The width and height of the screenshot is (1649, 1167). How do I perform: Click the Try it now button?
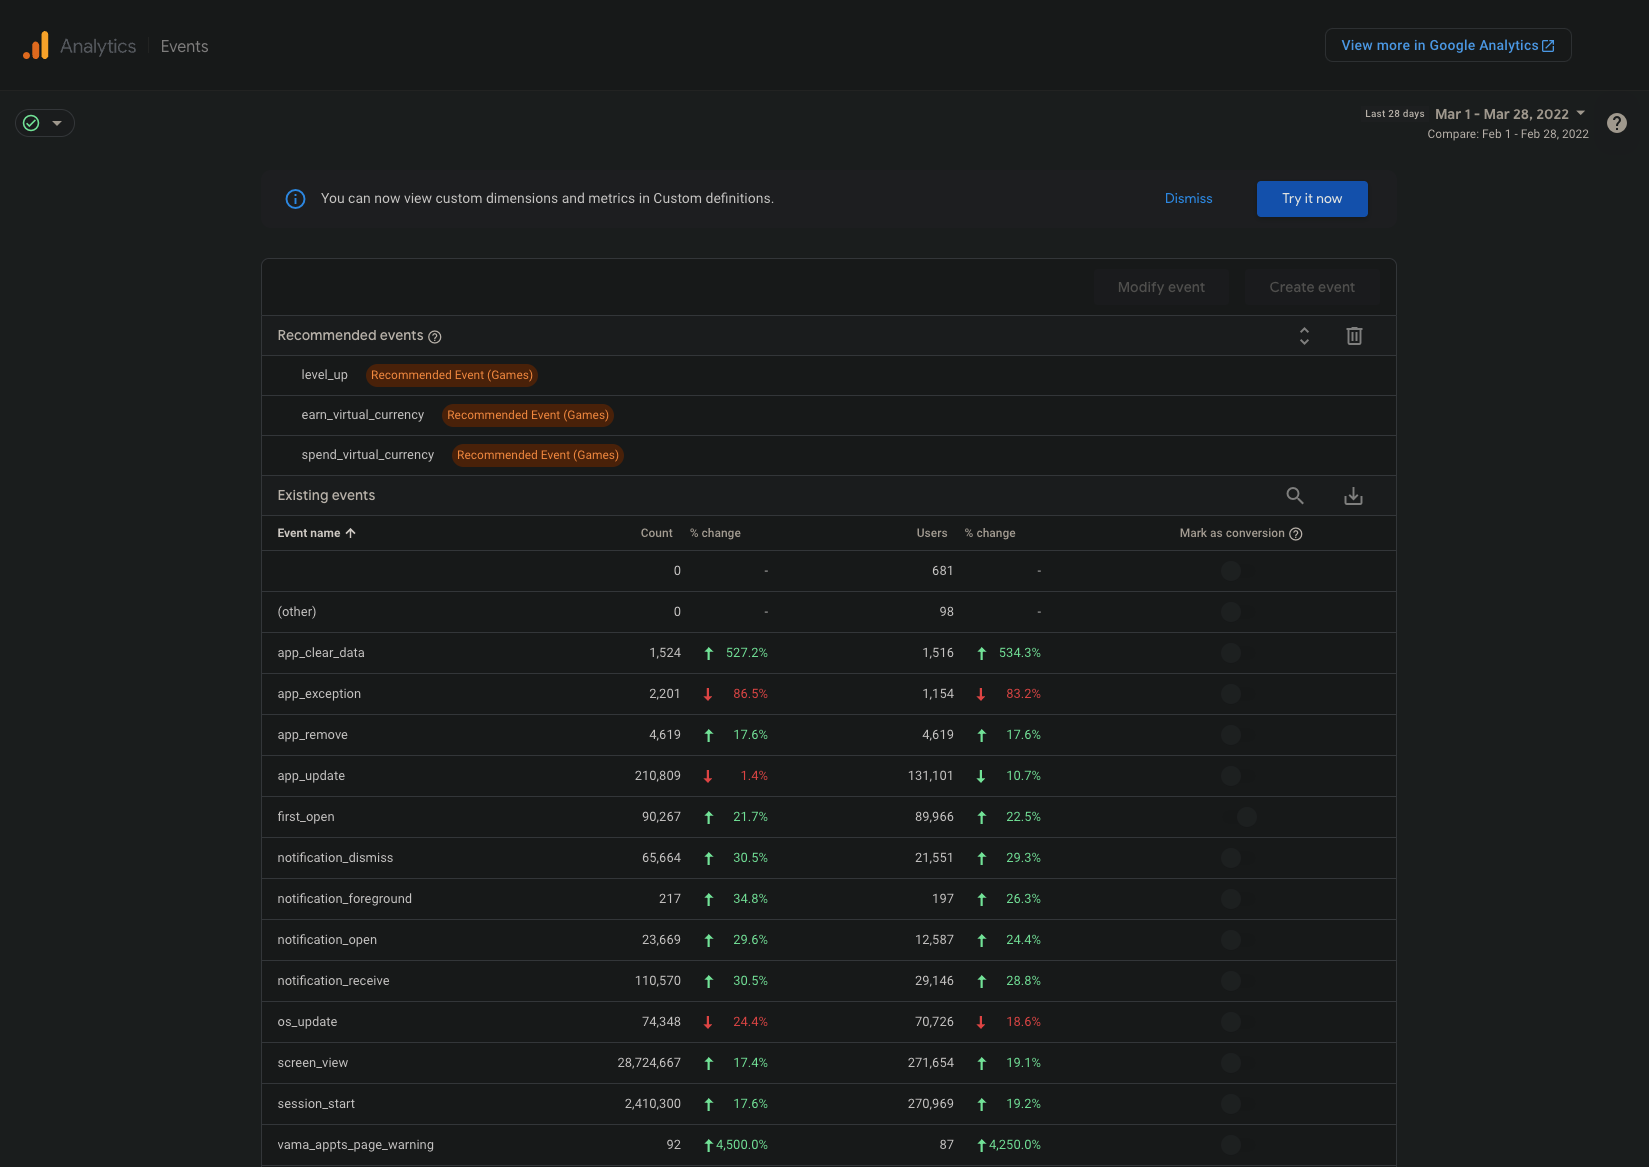(1312, 199)
